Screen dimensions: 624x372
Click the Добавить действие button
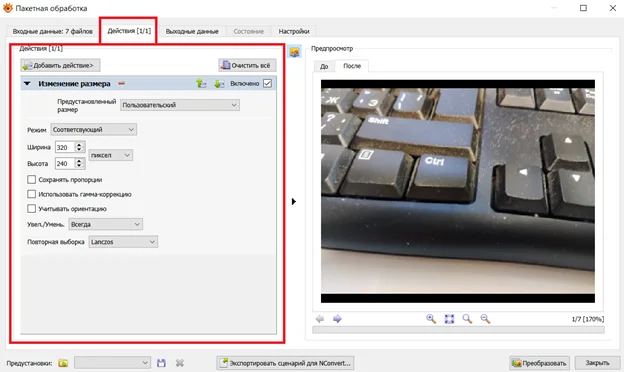(60, 65)
